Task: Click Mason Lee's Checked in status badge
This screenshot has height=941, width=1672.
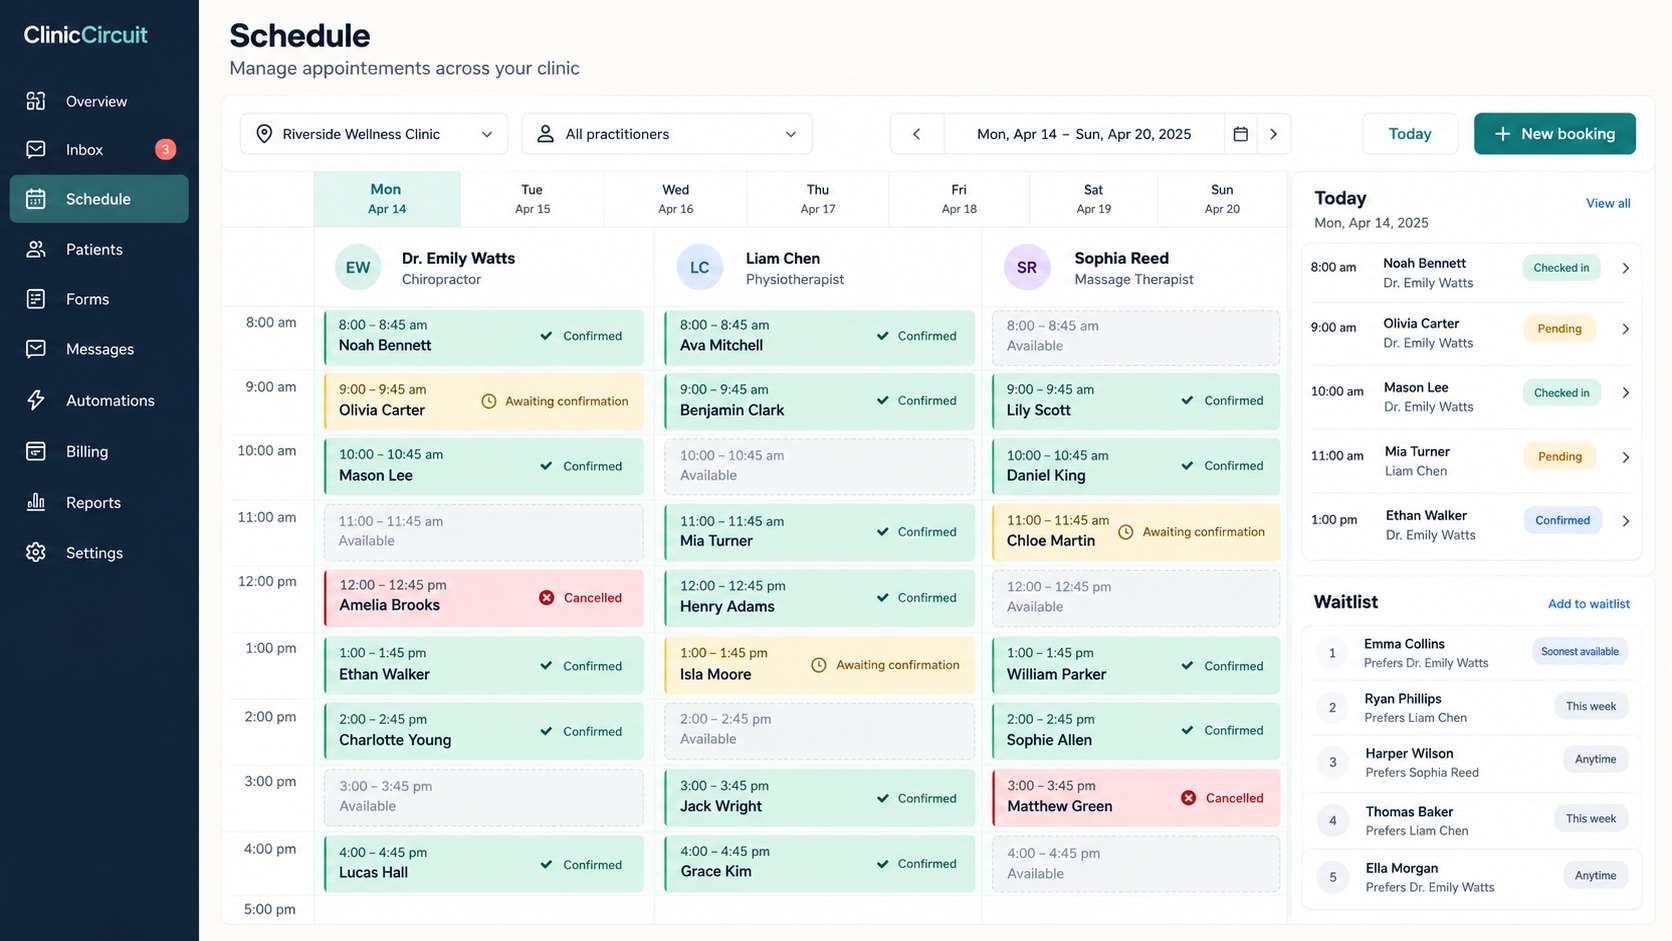Action: [x=1561, y=393]
